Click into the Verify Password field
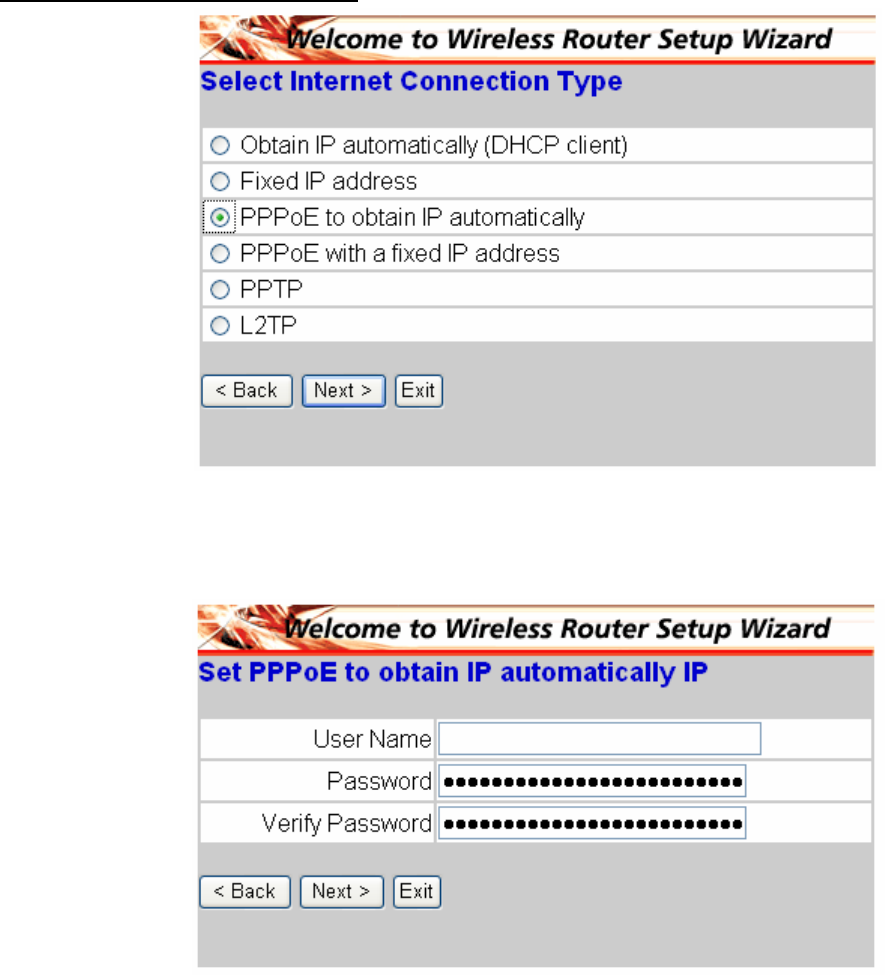885x975 pixels. tap(592, 823)
